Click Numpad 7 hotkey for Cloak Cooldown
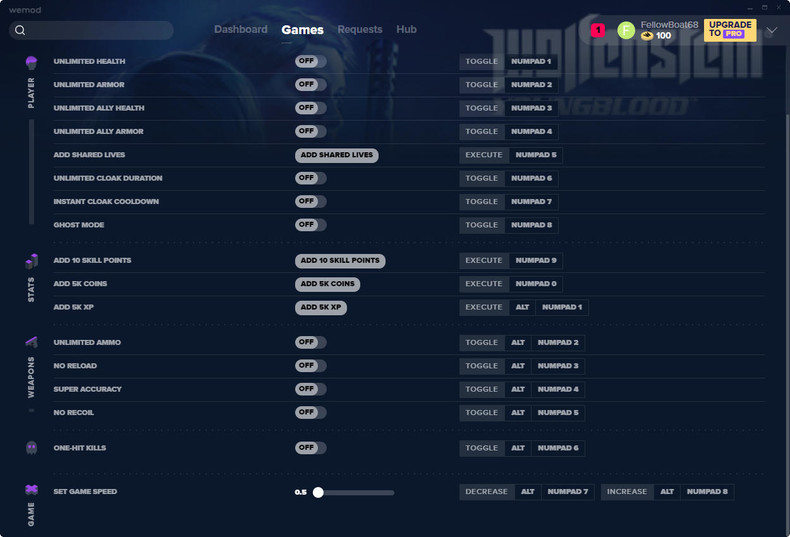This screenshot has height=537, width=790. click(531, 202)
